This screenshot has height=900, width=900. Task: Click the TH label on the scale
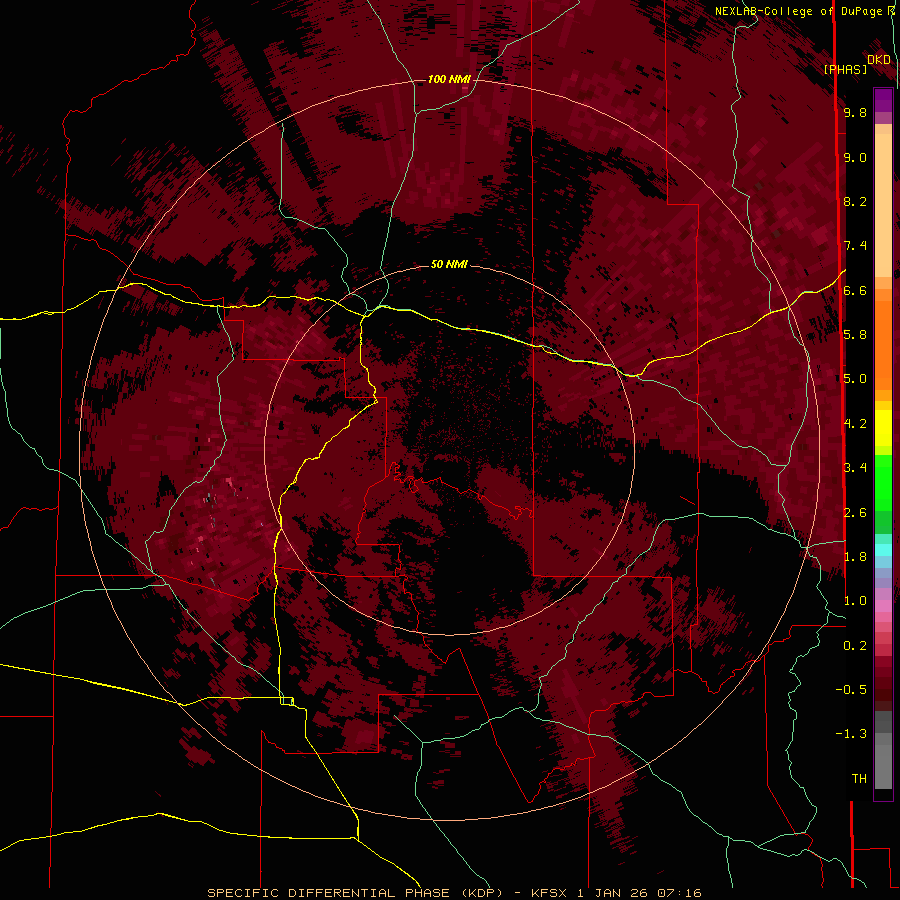tap(859, 779)
